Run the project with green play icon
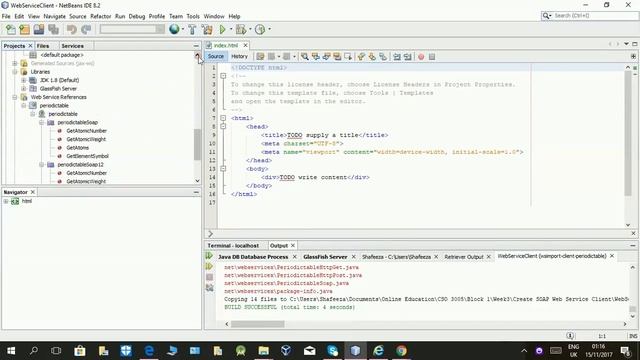The height and width of the screenshot is (360, 640). tap(222, 29)
